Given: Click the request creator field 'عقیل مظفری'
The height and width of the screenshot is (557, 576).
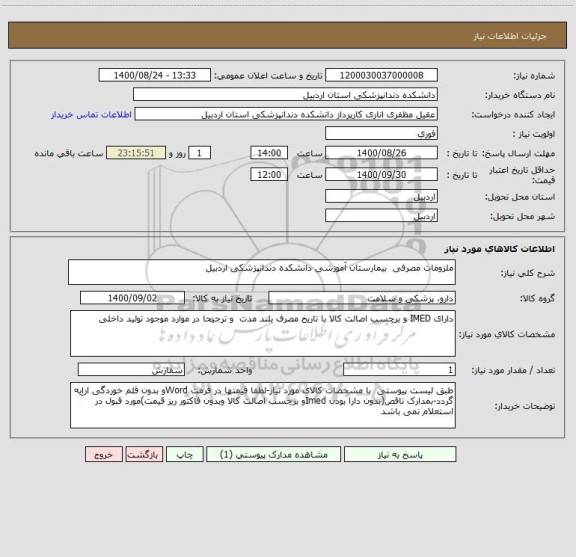Looking at the screenshot, I should (x=286, y=114).
